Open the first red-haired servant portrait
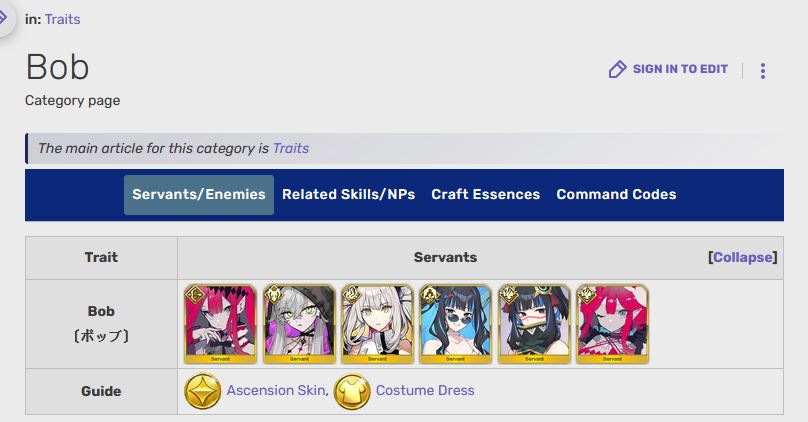The image size is (808, 422). [x=221, y=324]
